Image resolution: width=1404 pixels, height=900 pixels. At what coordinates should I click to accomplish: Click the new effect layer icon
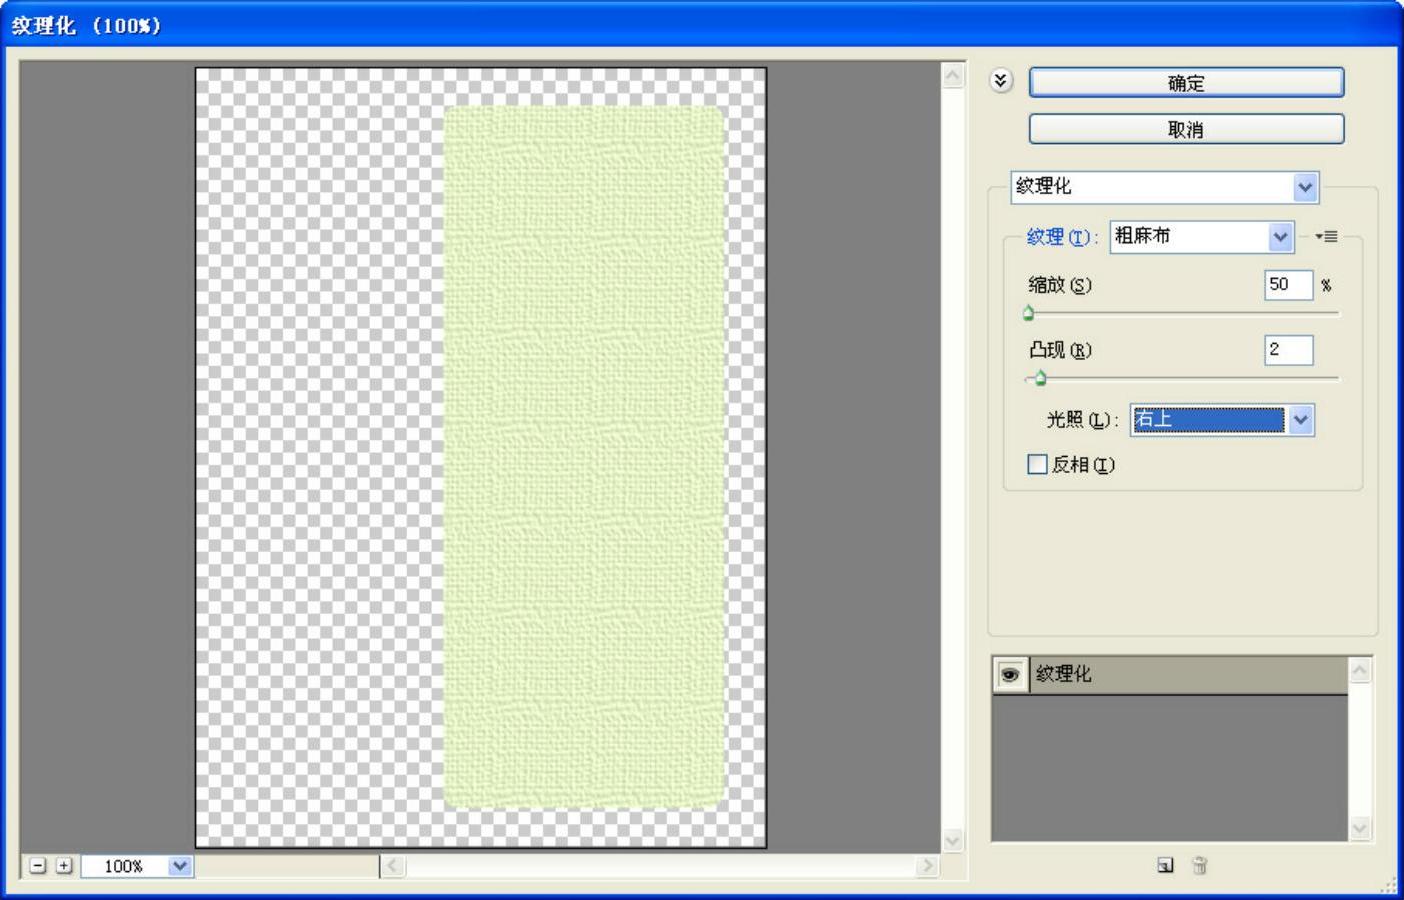1165,866
